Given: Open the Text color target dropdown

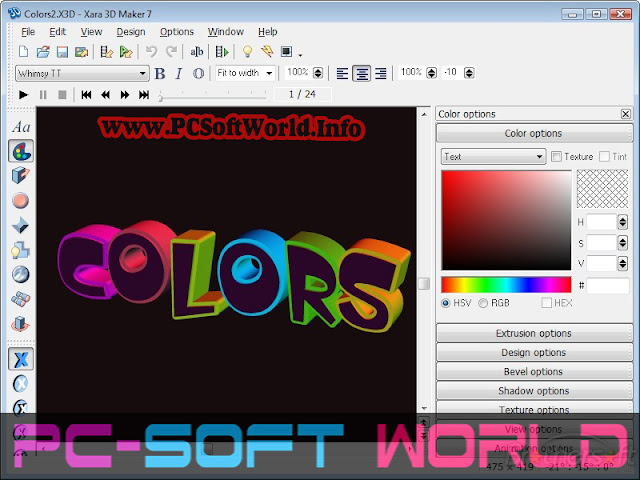Looking at the screenshot, I should pyautogui.click(x=493, y=157).
